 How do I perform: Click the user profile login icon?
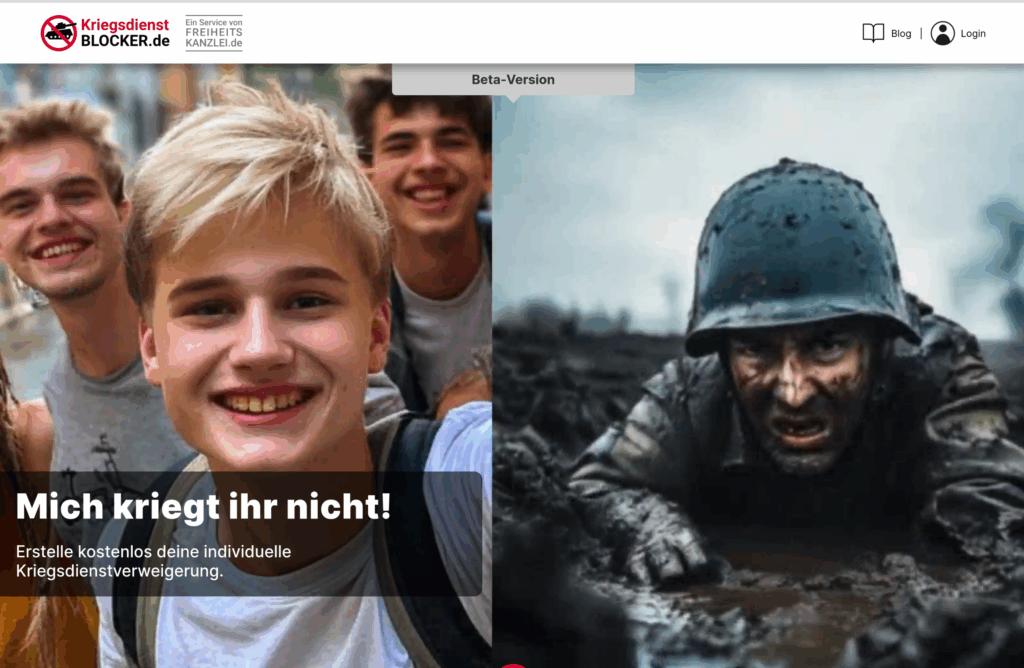[942, 33]
